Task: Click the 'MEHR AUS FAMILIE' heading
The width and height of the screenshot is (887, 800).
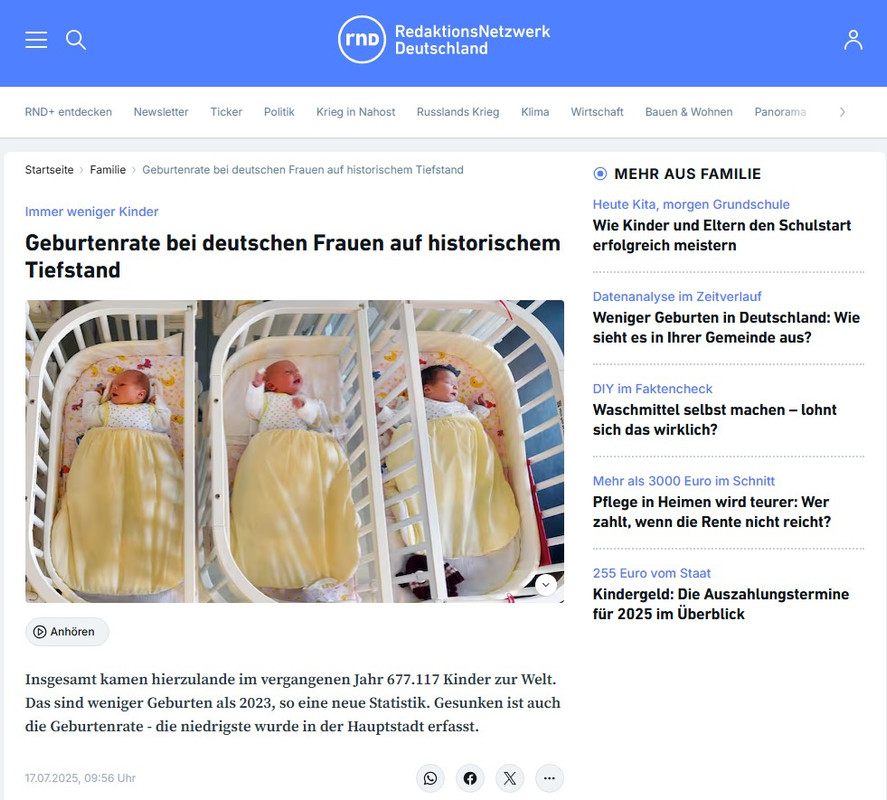Action: 687,174
